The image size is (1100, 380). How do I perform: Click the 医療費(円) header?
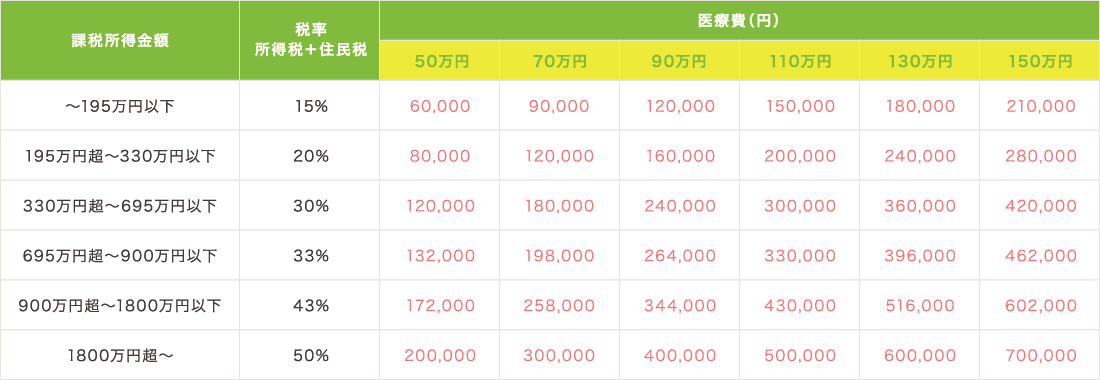coord(740,20)
